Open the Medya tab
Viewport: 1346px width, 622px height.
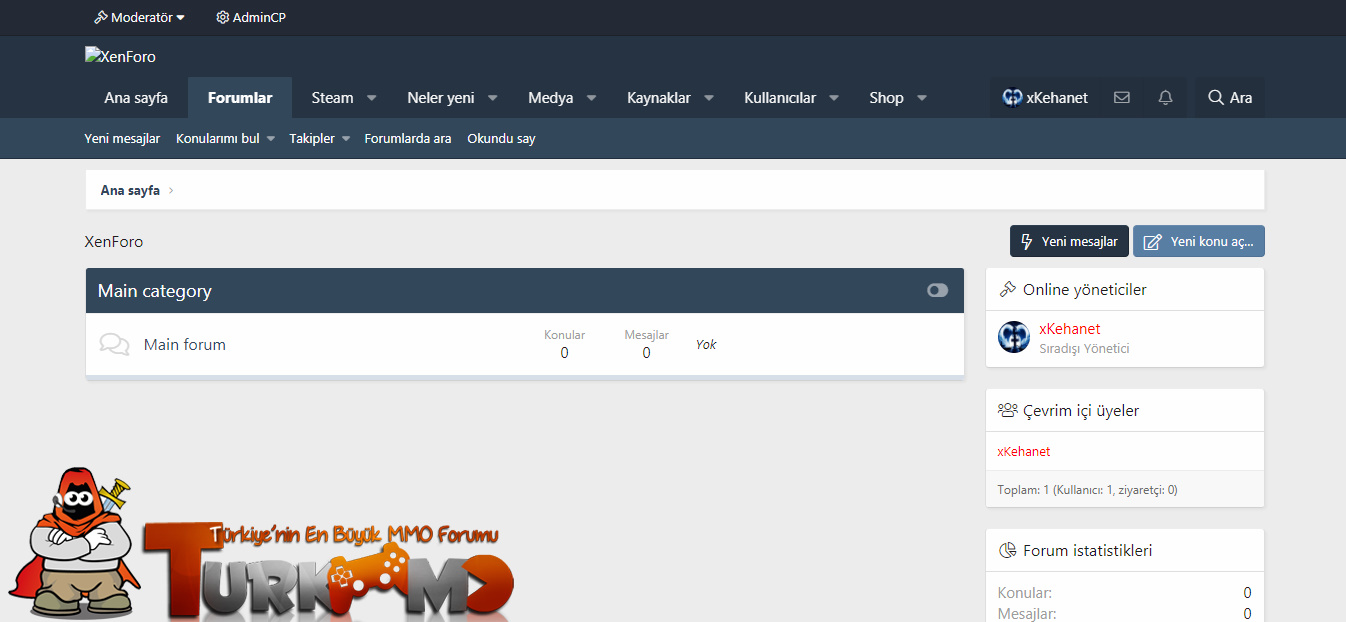click(x=551, y=98)
